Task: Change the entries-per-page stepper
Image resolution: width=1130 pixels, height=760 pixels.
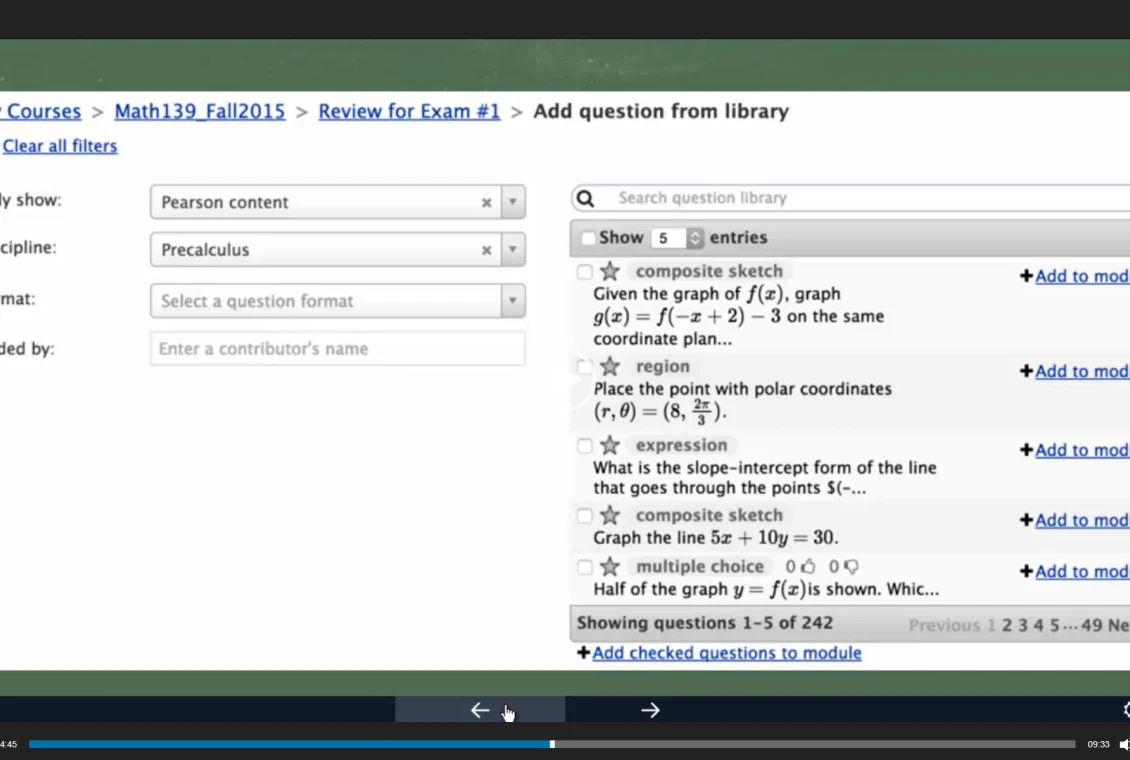Action: [x=695, y=238]
